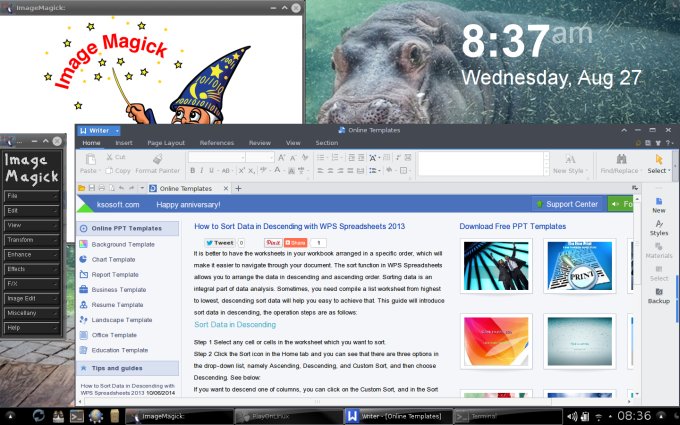Toggle italic formatting

(202, 171)
